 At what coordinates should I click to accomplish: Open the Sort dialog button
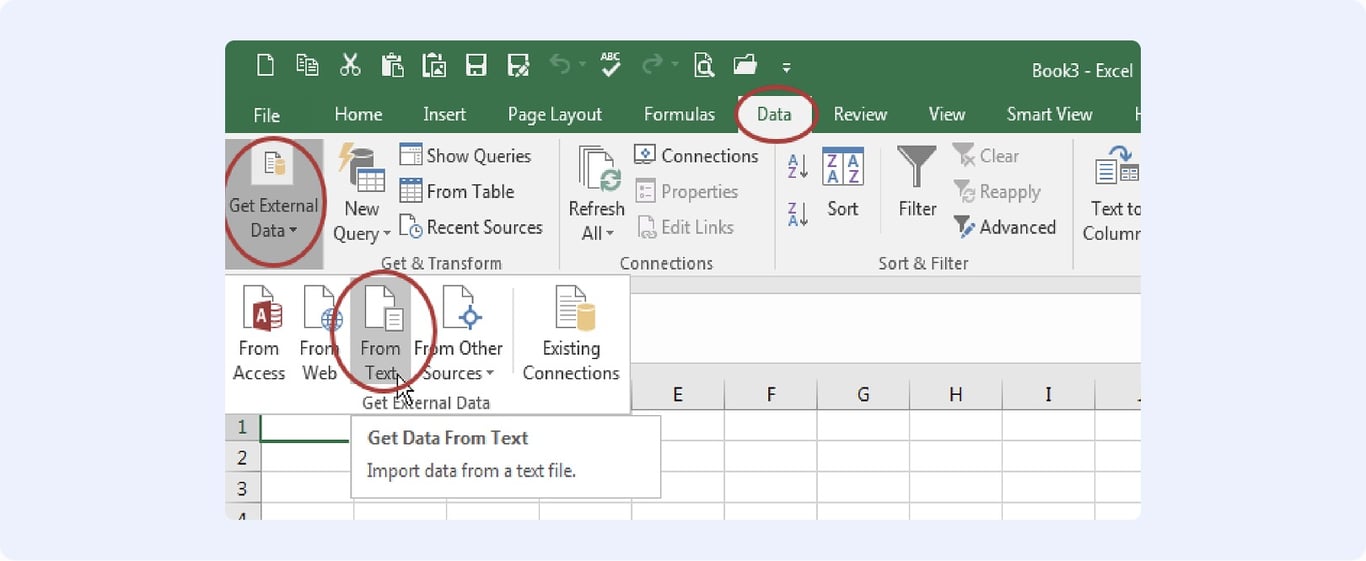click(x=843, y=183)
